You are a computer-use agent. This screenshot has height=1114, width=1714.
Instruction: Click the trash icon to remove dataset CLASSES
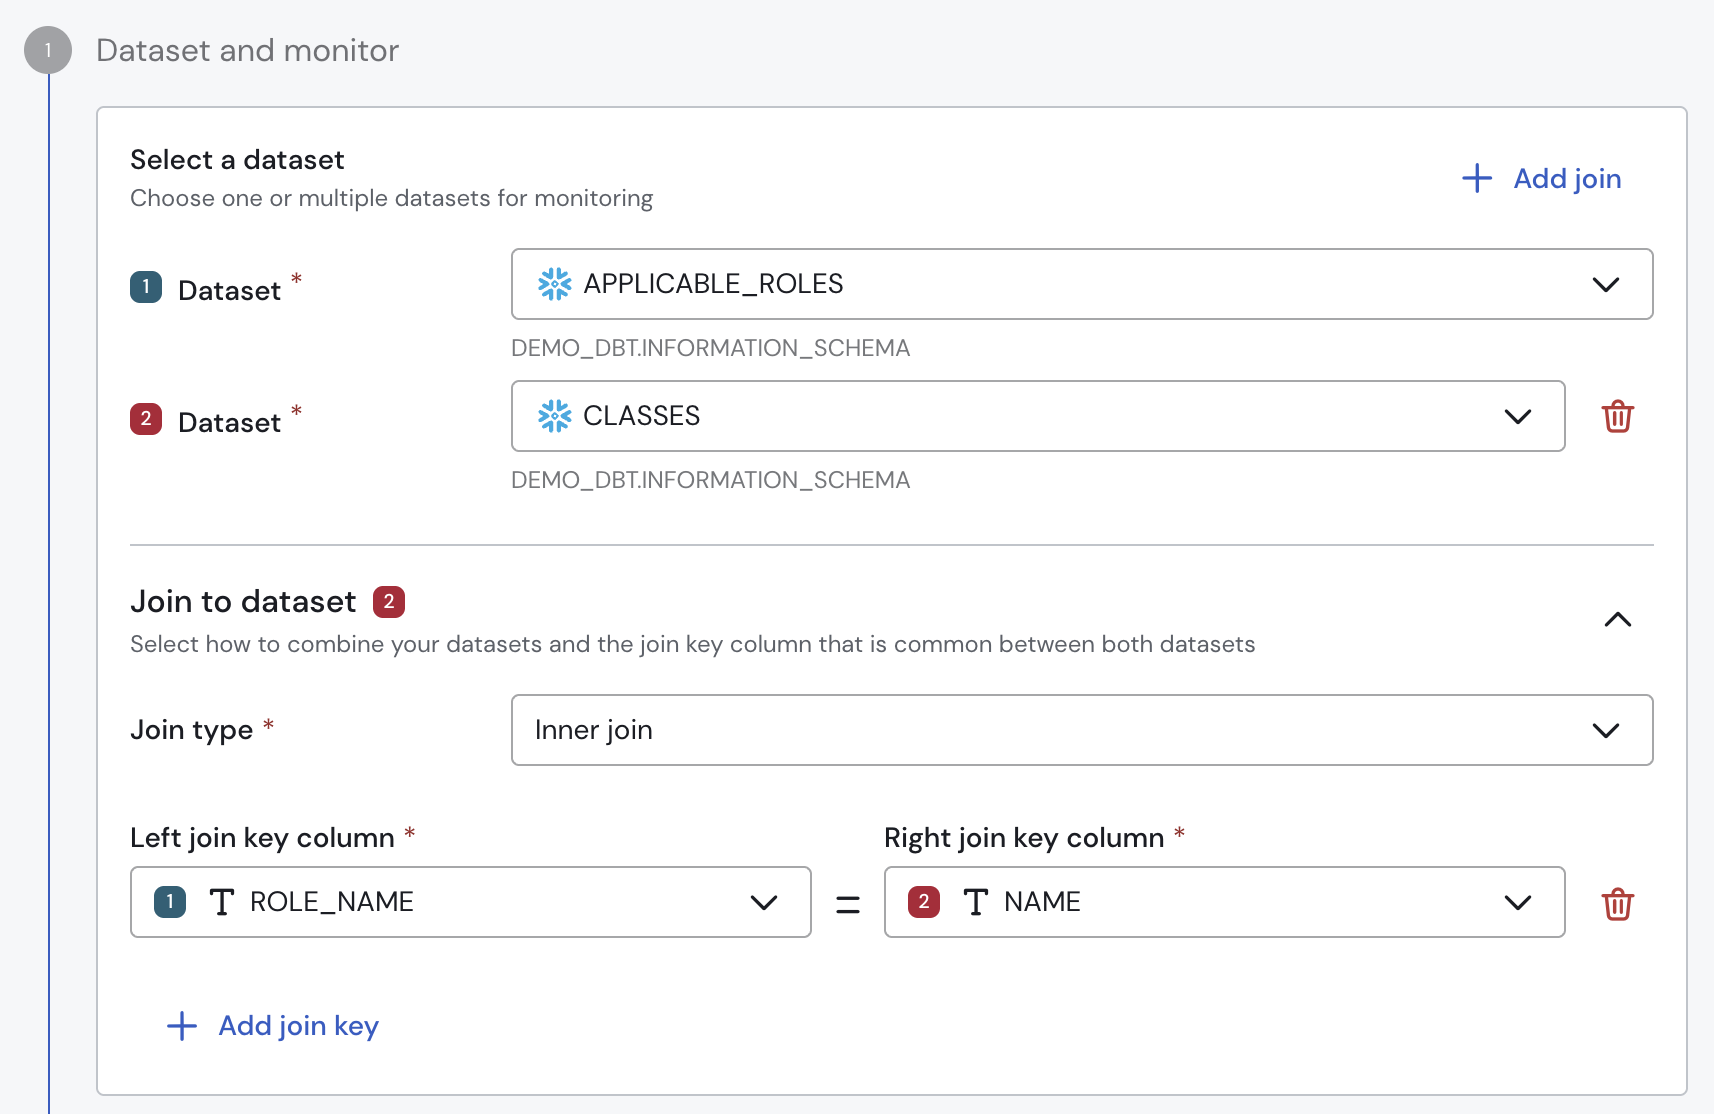1618,416
